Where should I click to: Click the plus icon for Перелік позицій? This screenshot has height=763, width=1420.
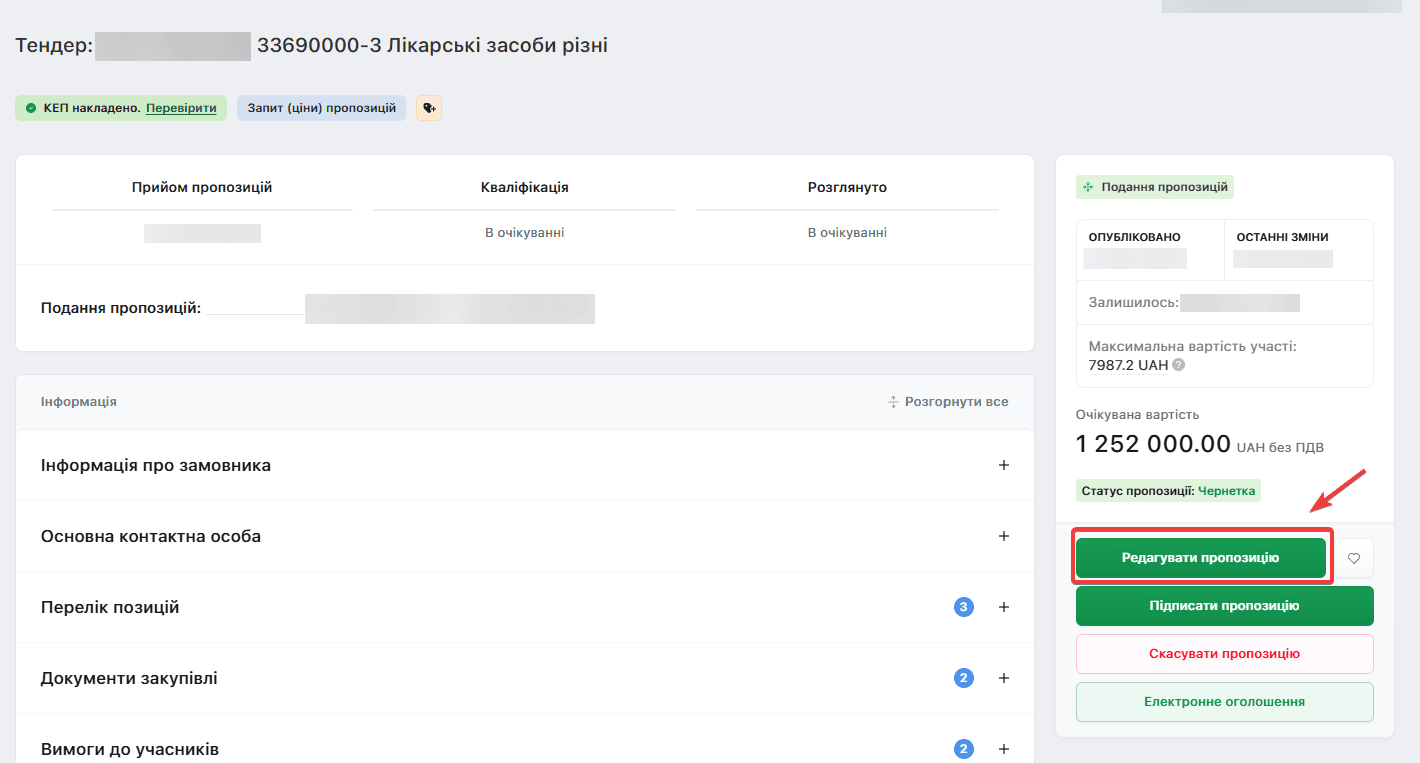click(1004, 607)
